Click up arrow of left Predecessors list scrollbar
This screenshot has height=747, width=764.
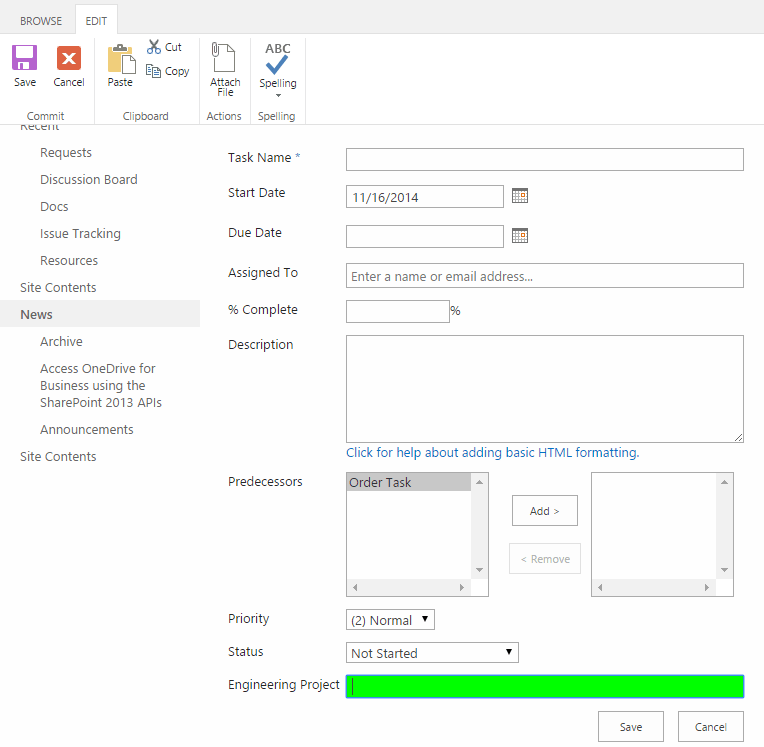point(479,482)
